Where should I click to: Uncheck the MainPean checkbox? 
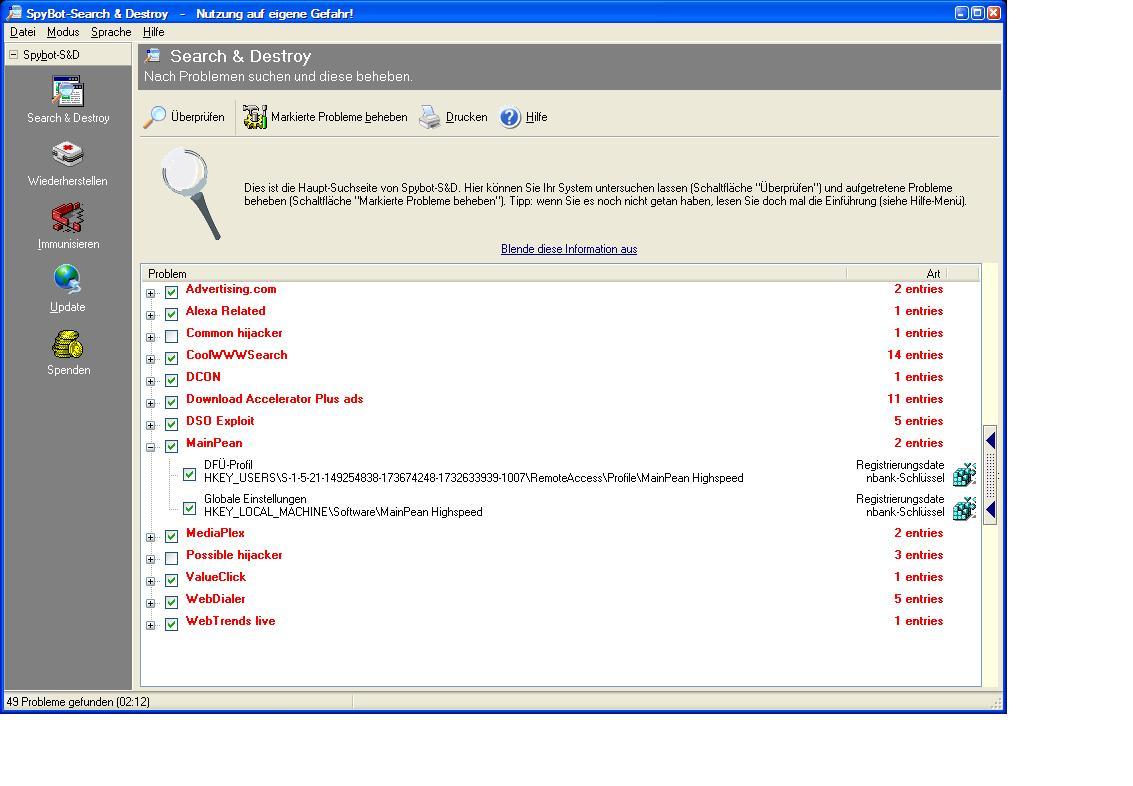click(x=171, y=446)
